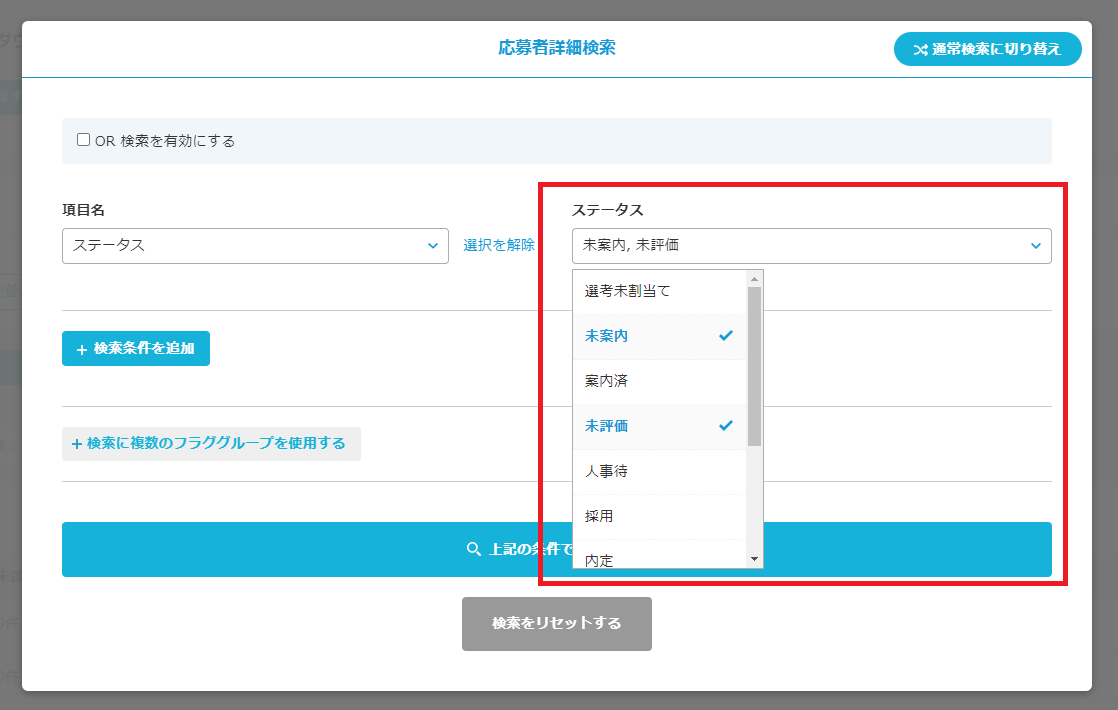Click the shuffle icon in 通常検索に切り替え button

coord(920,49)
